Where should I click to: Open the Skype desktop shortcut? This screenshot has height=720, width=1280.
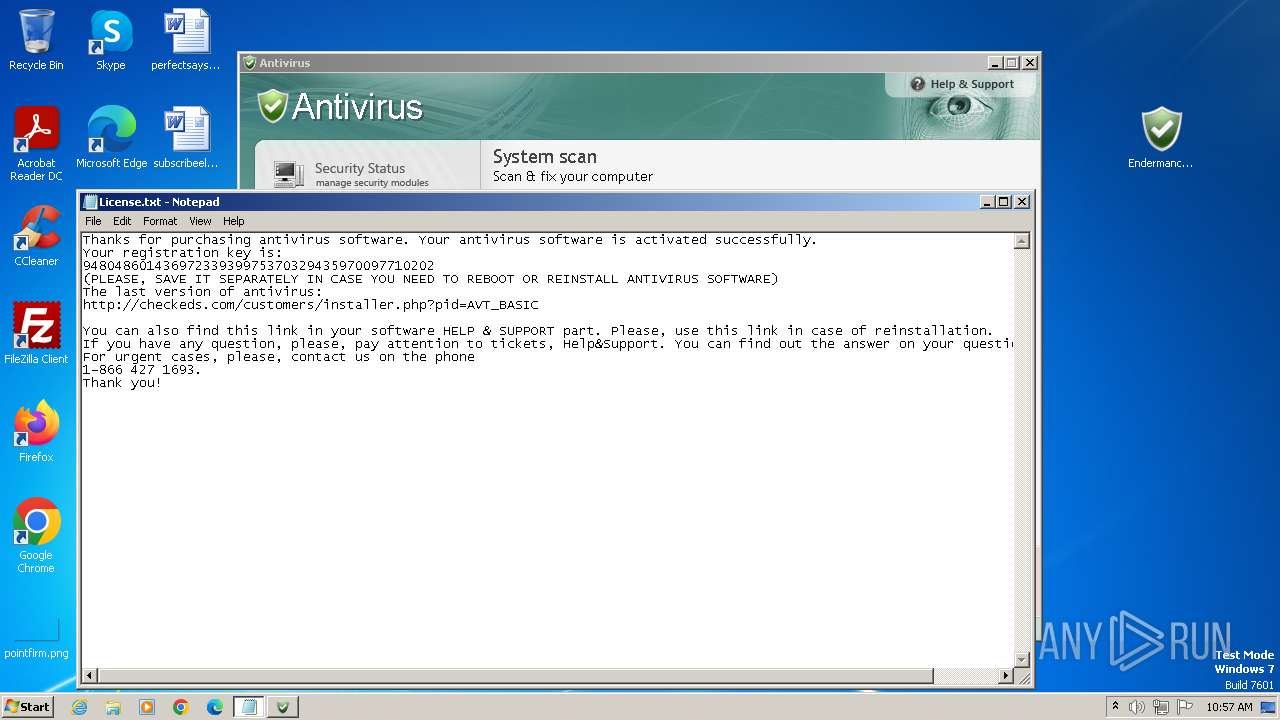110,40
